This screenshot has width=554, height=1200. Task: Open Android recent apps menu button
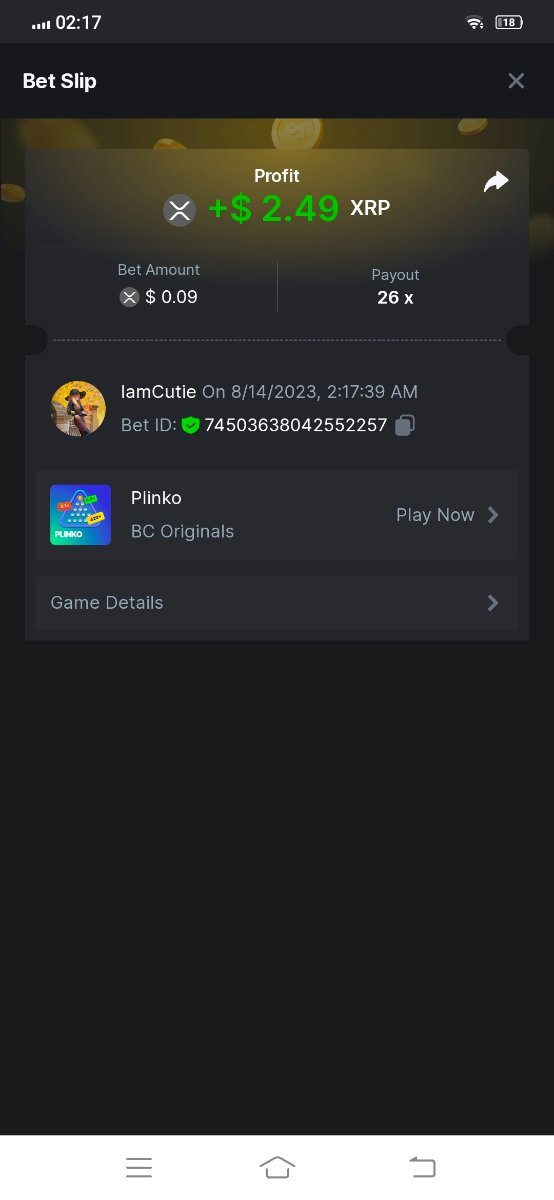[139, 1167]
